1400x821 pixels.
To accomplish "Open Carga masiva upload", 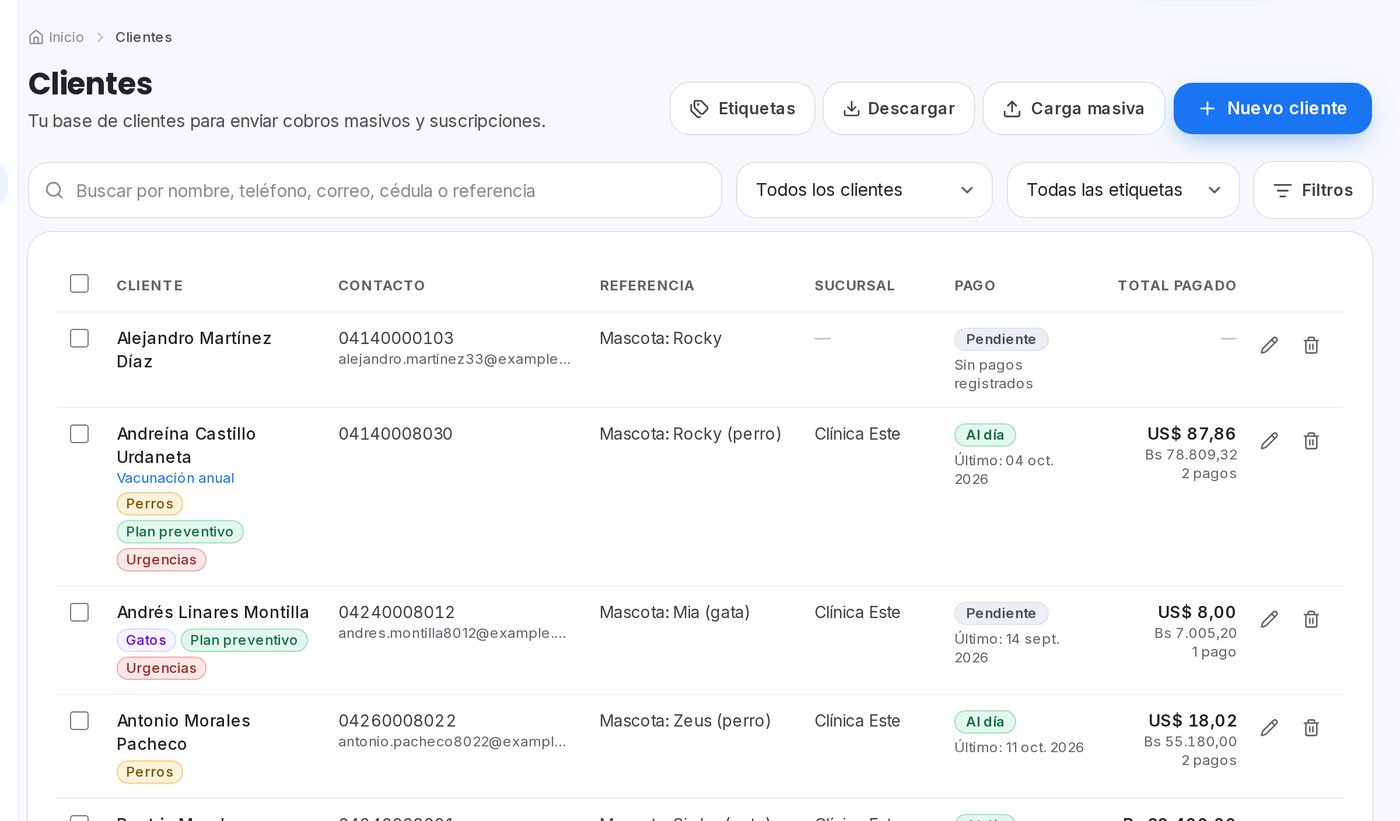I will pyautogui.click(x=1073, y=108).
